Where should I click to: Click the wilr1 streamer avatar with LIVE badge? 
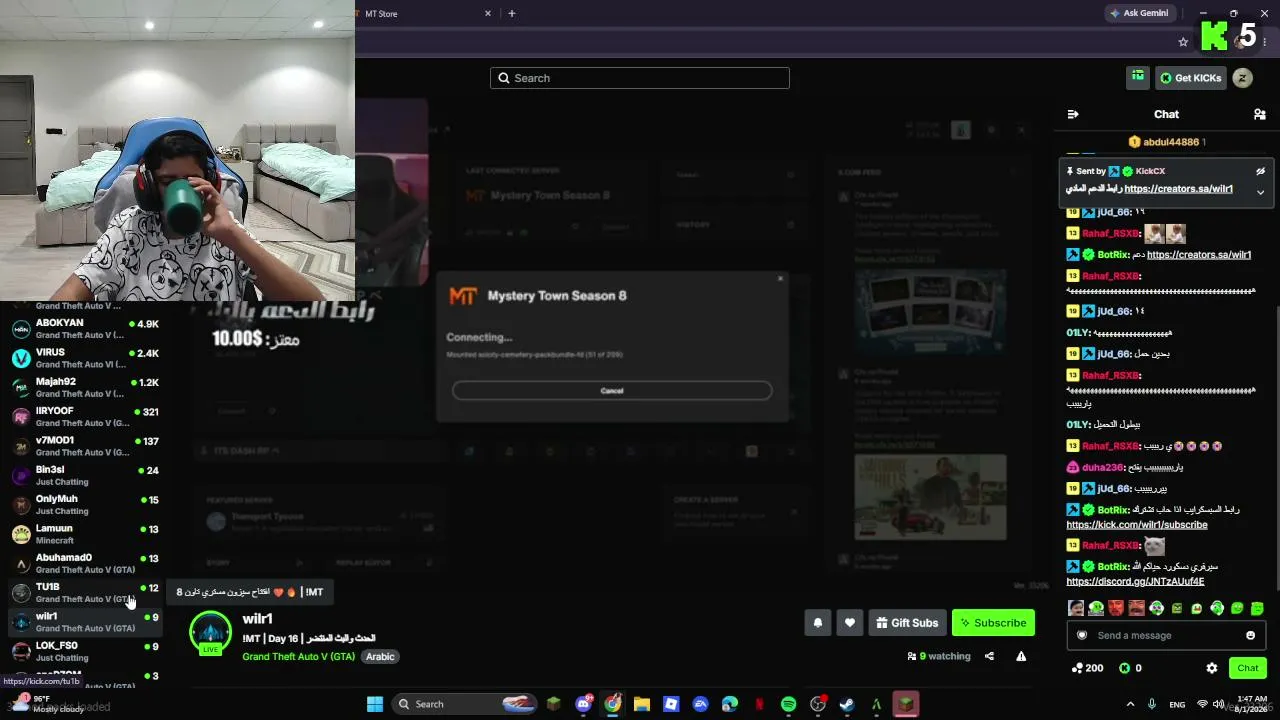tap(210, 633)
